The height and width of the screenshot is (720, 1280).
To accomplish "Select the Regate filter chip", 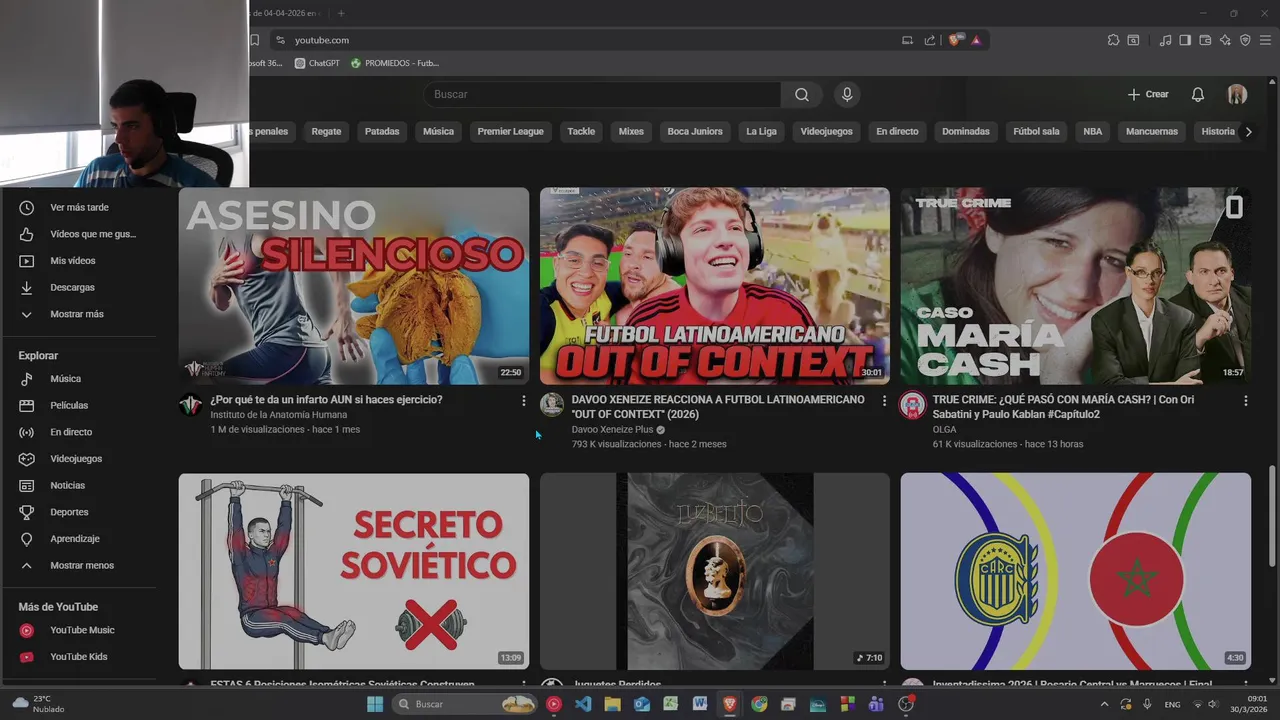I will click(326, 131).
